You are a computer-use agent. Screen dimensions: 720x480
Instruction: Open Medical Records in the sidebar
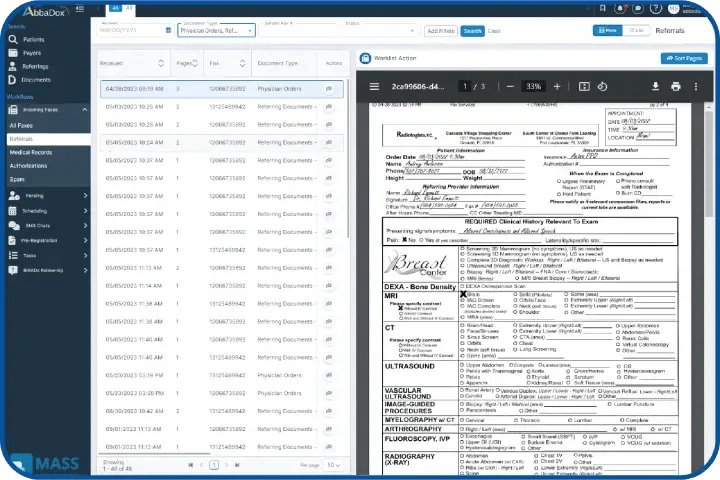pos(30,152)
